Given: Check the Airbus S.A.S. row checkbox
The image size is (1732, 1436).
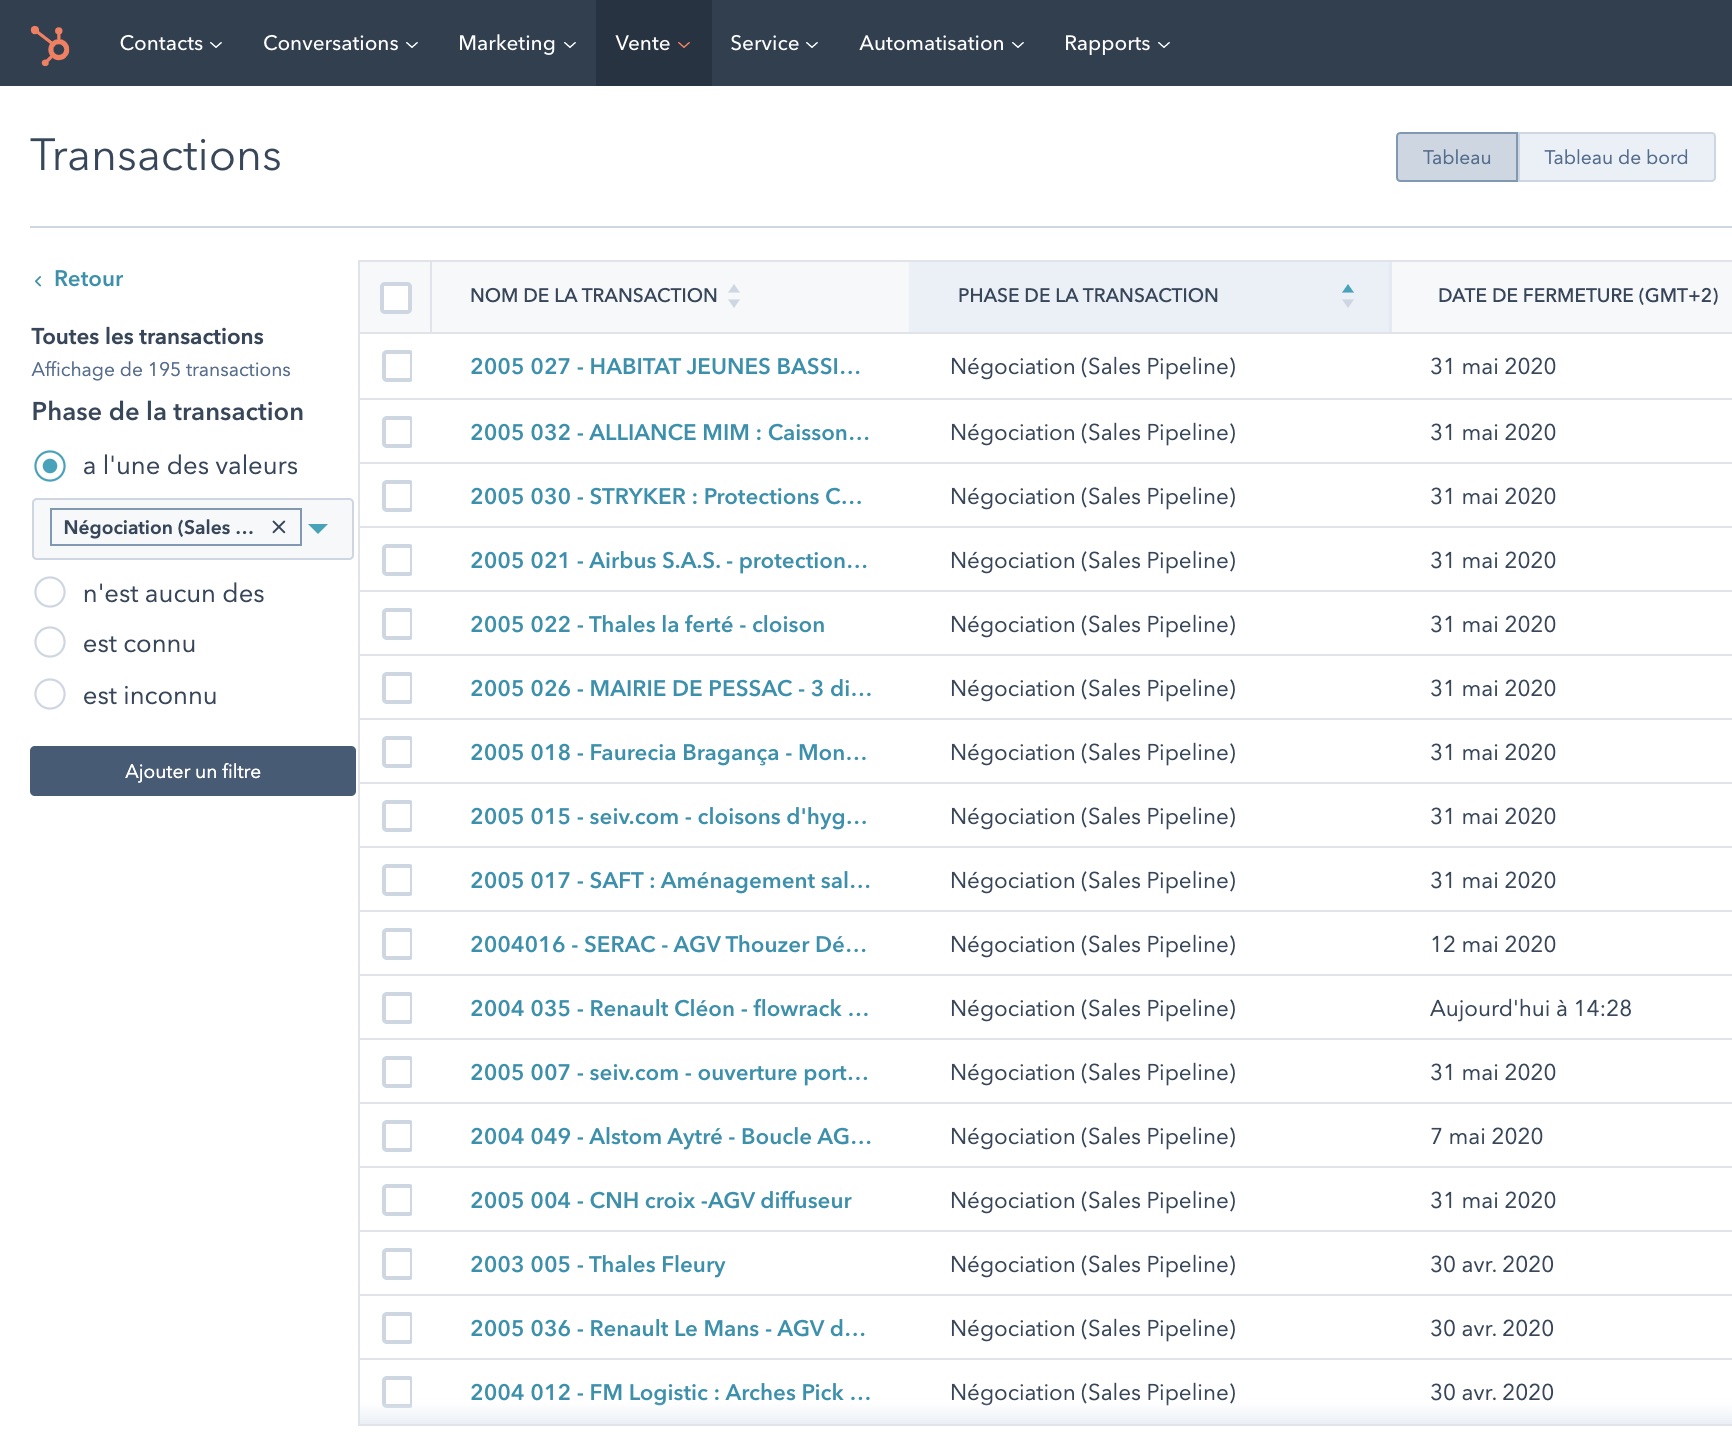Looking at the screenshot, I should tap(397, 560).
